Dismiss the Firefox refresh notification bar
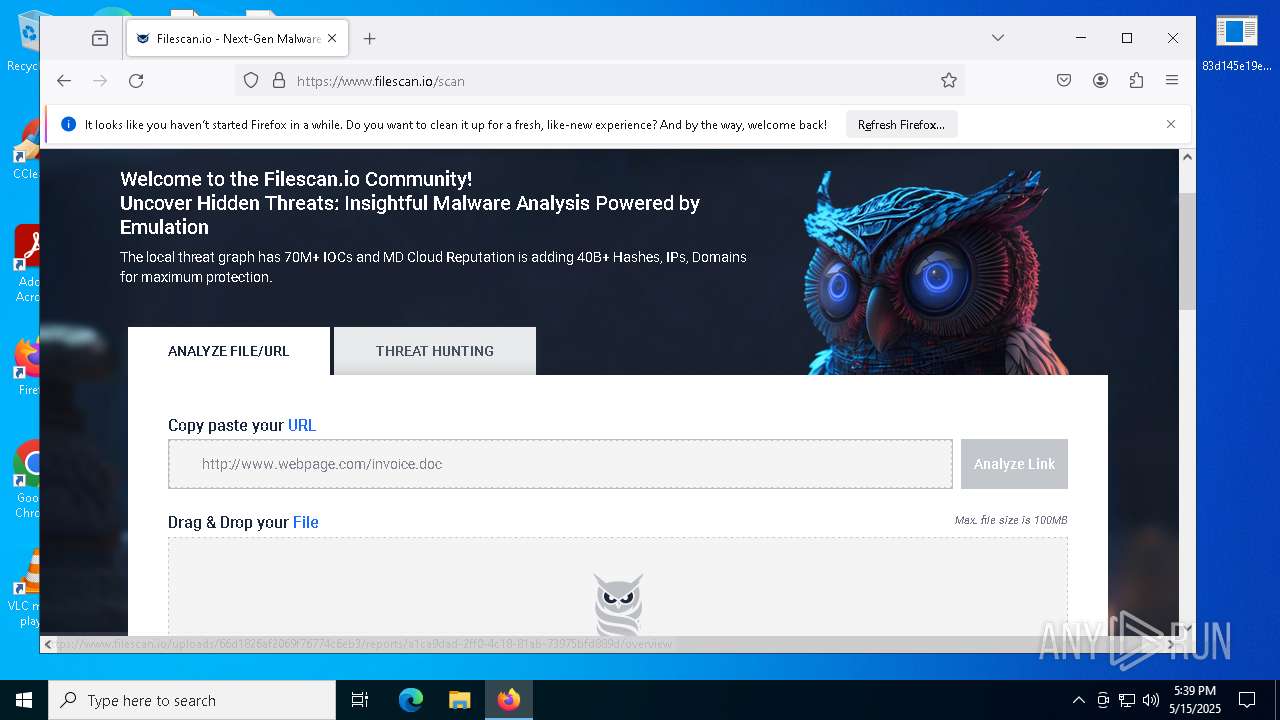1280x720 pixels. [x=1171, y=124]
